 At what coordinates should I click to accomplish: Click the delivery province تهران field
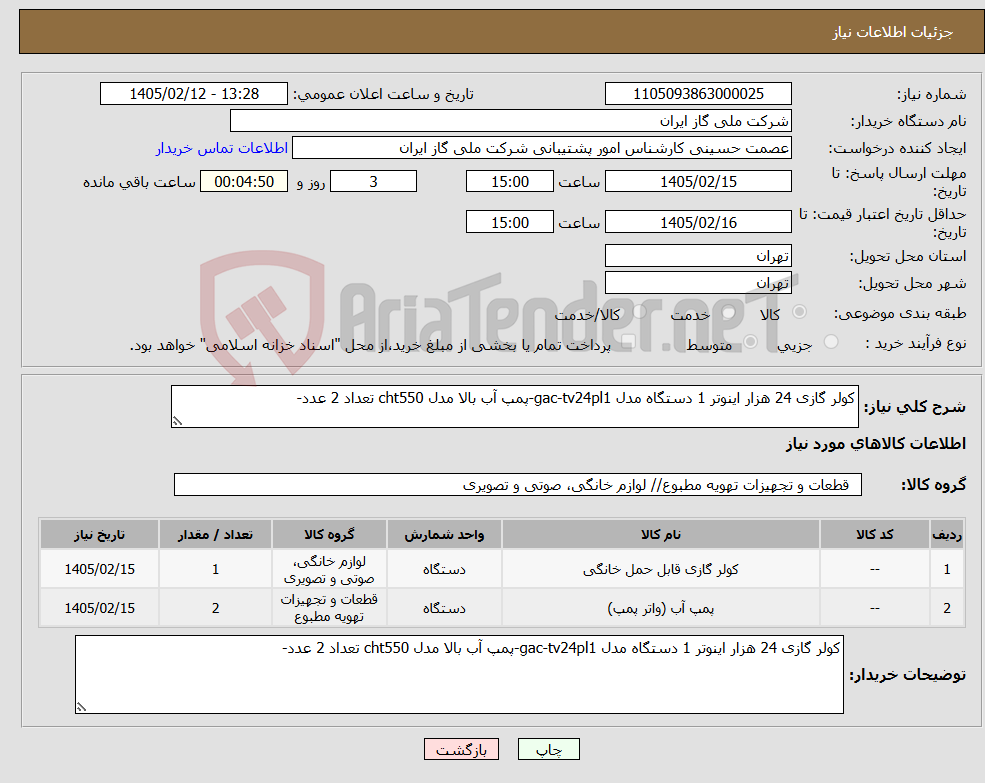pos(698,256)
